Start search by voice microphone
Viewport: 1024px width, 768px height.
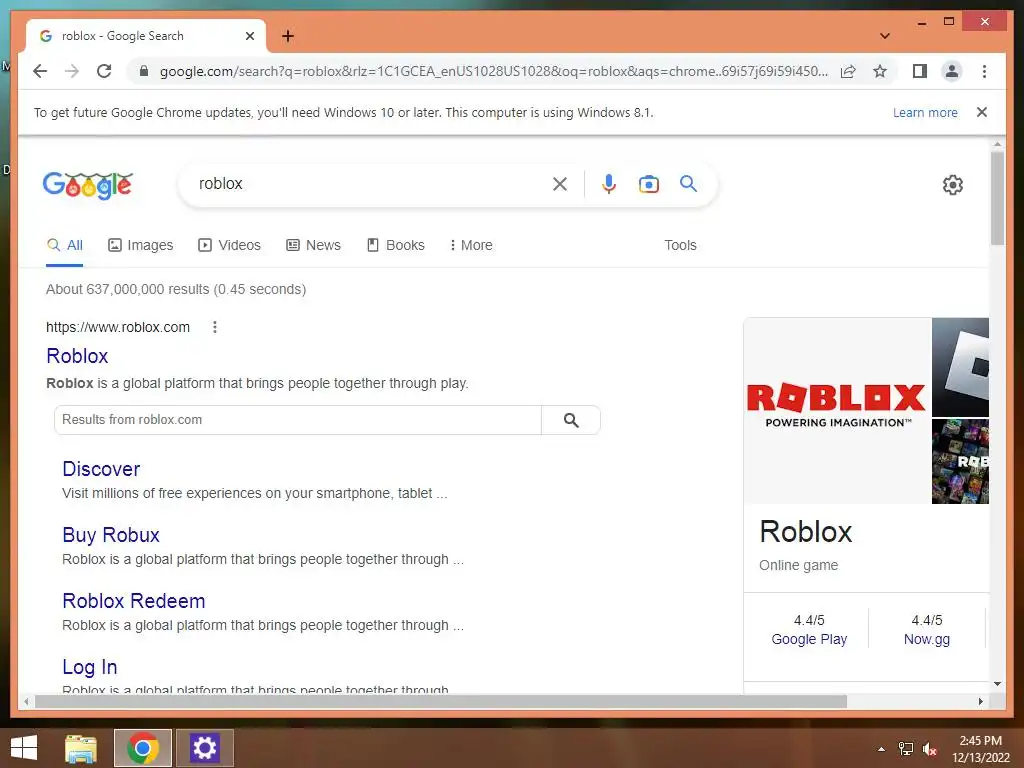(x=609, y=184)
